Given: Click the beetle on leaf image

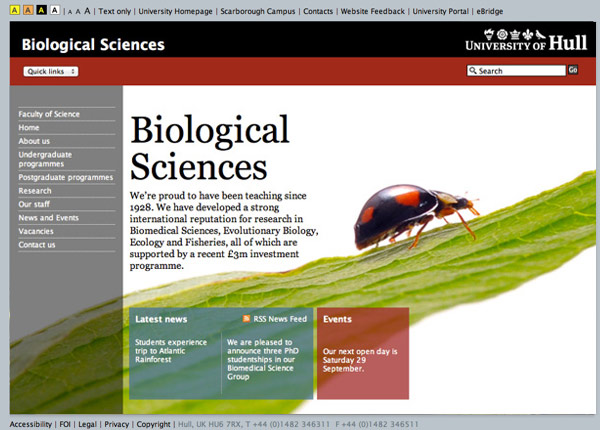Looking at the screenshot, I should 415,216.
